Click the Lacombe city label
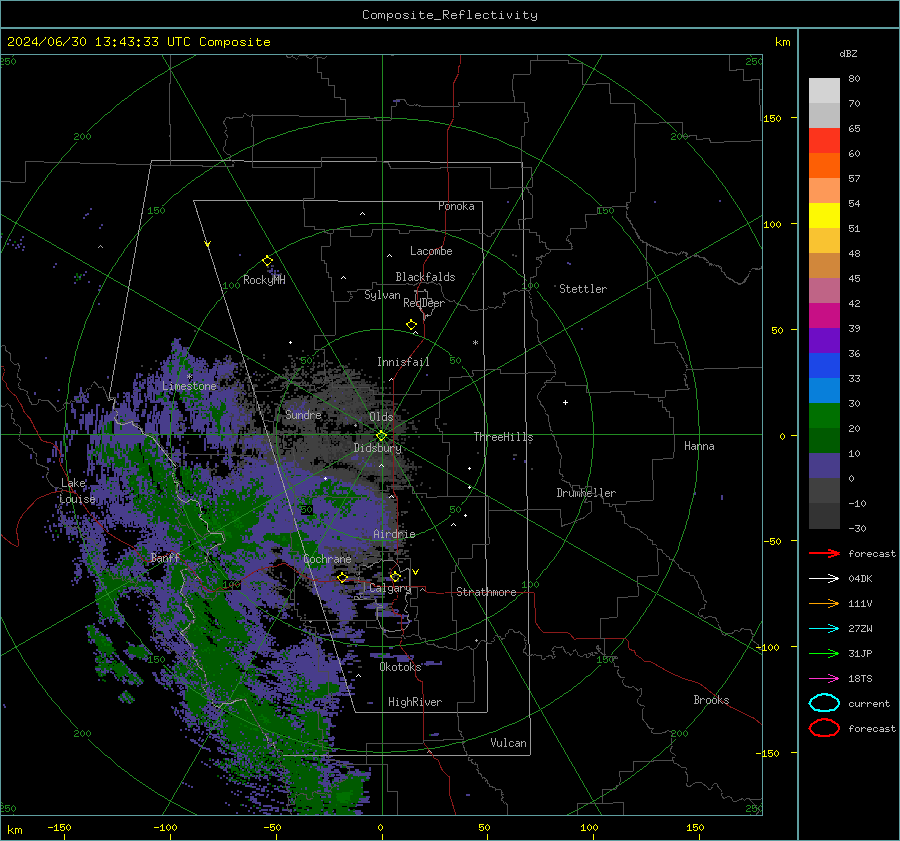The width and height of the screenshot is (900, 841). tap(431, 251)
